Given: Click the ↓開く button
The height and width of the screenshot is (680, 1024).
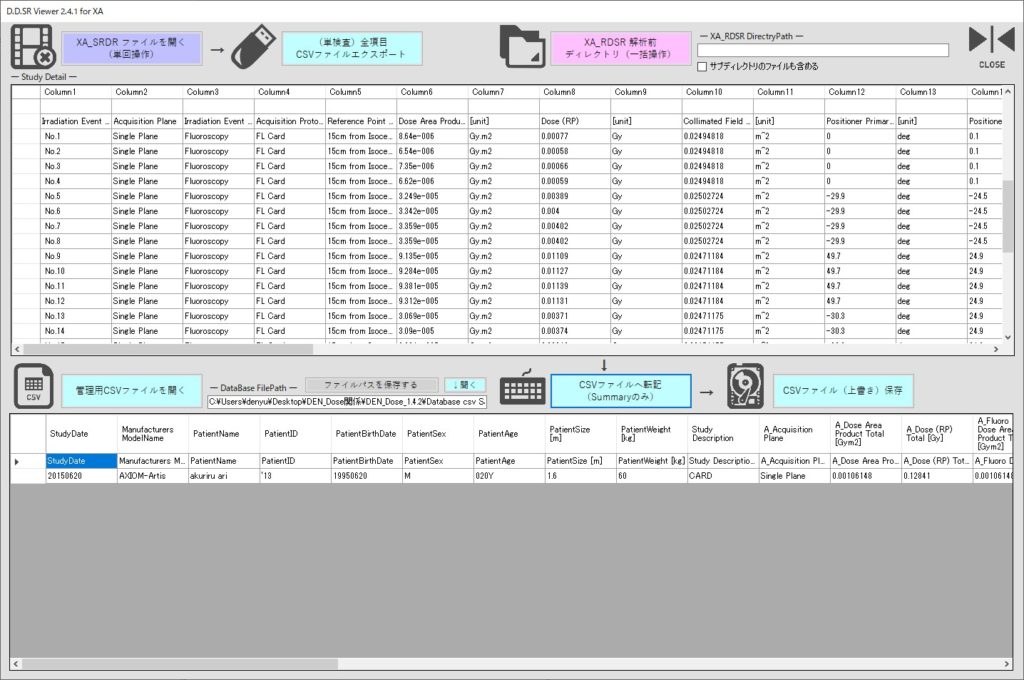Looking at the screenshot, I should [464, 384].
